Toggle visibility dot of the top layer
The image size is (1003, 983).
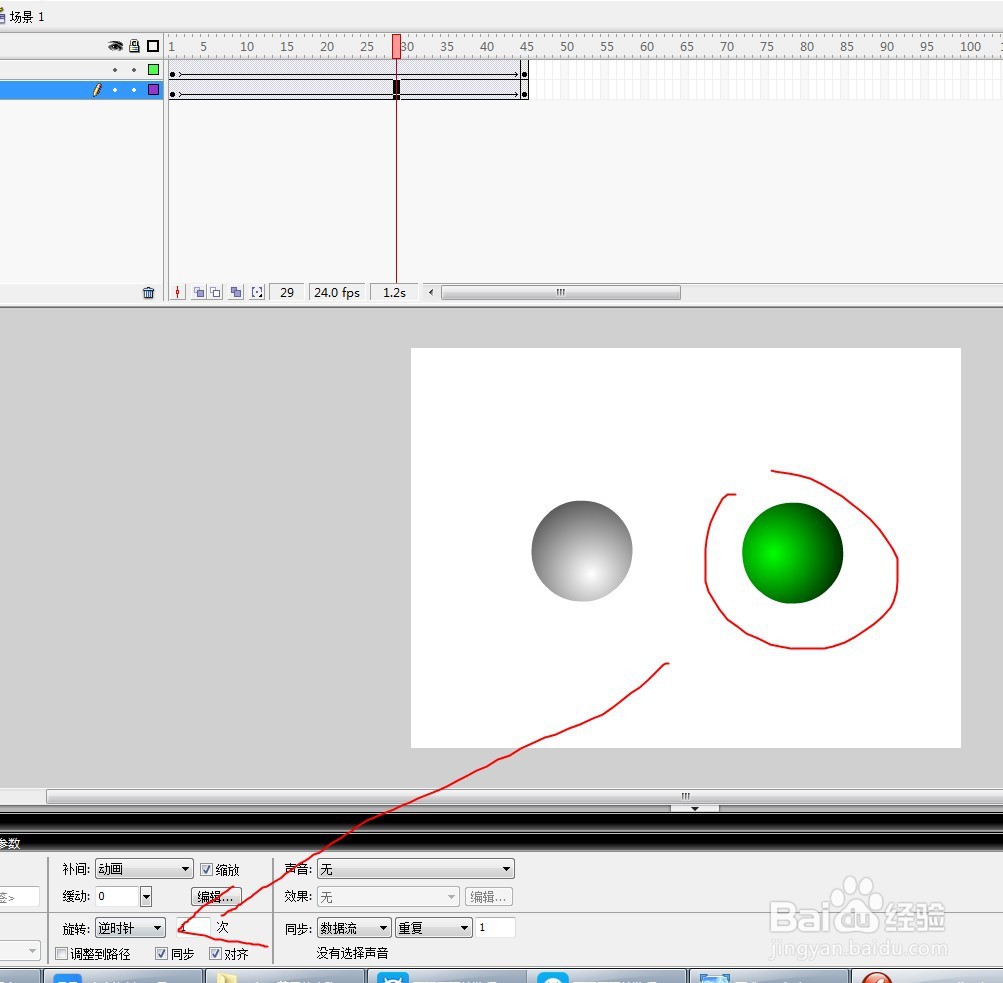pos(115,70)
